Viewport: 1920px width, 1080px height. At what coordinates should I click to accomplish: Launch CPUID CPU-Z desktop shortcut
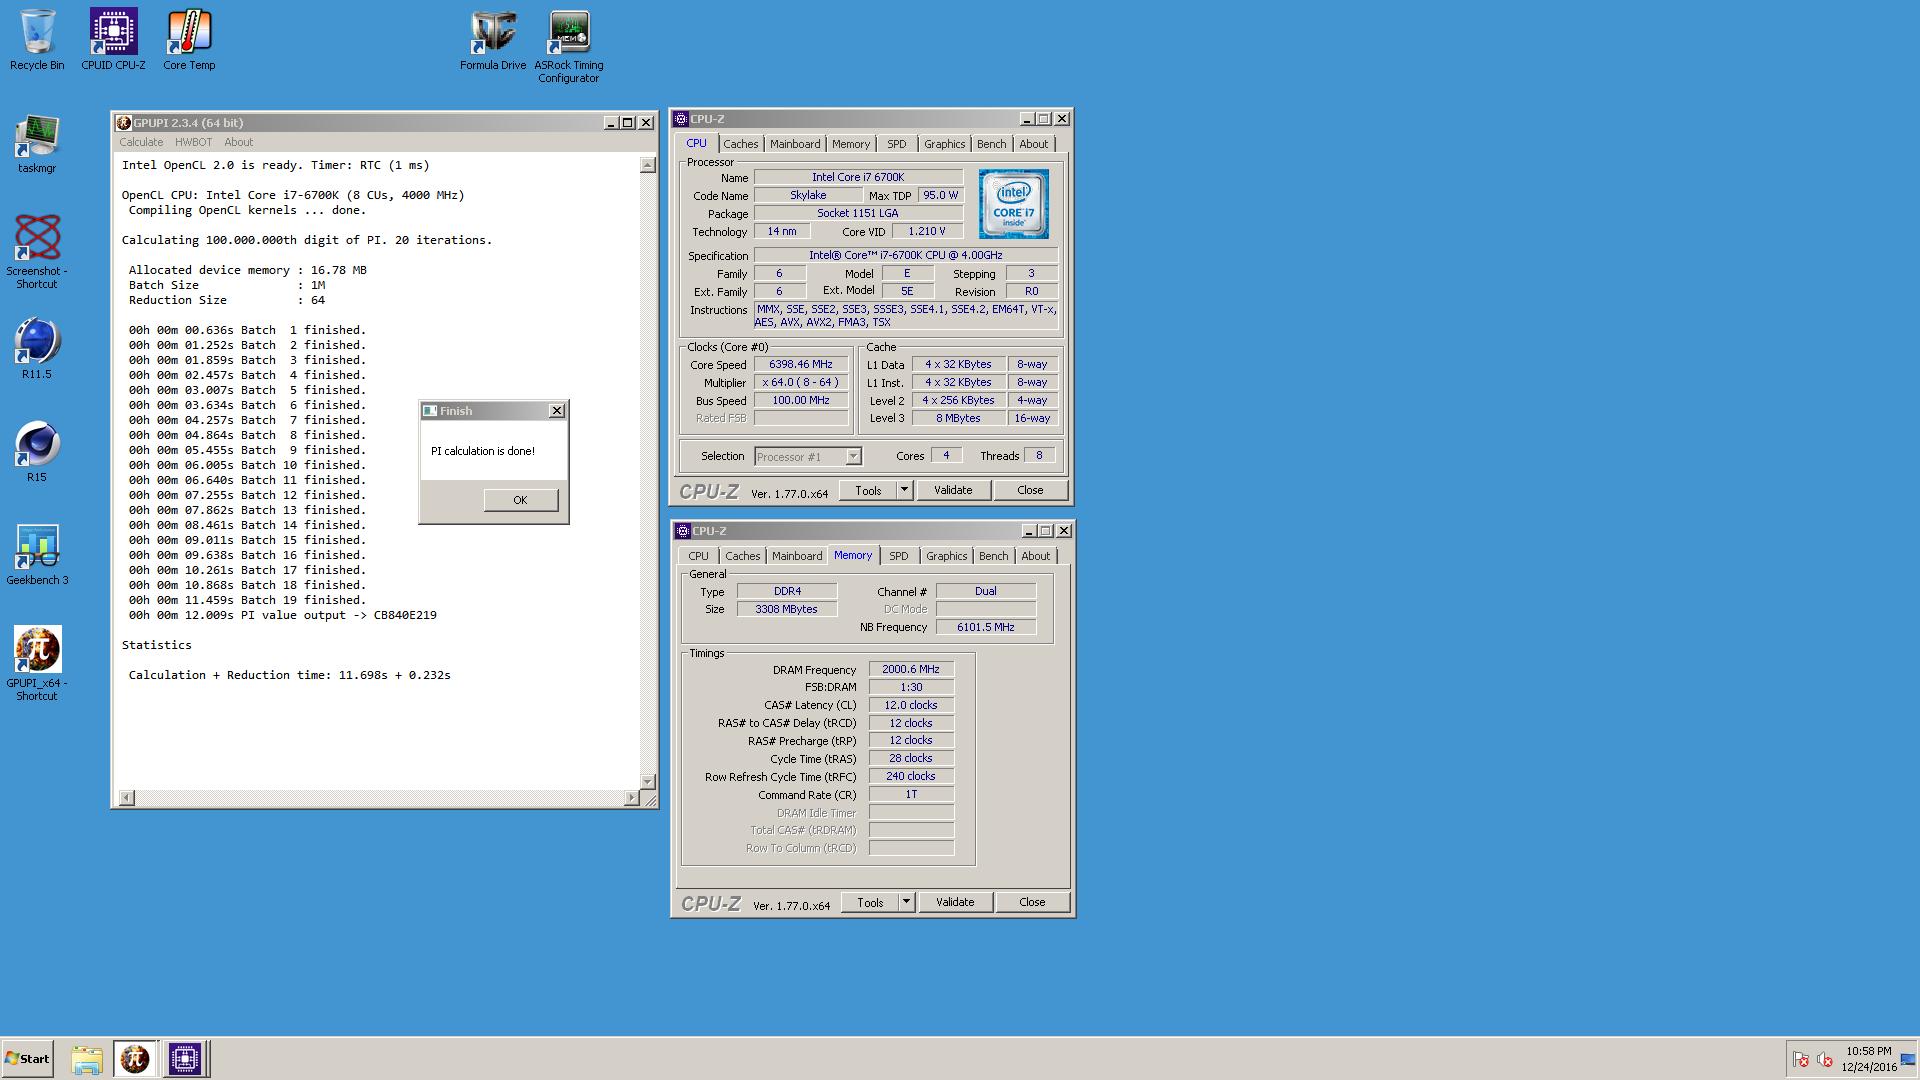pyautogui.click(x=113, y=40)
